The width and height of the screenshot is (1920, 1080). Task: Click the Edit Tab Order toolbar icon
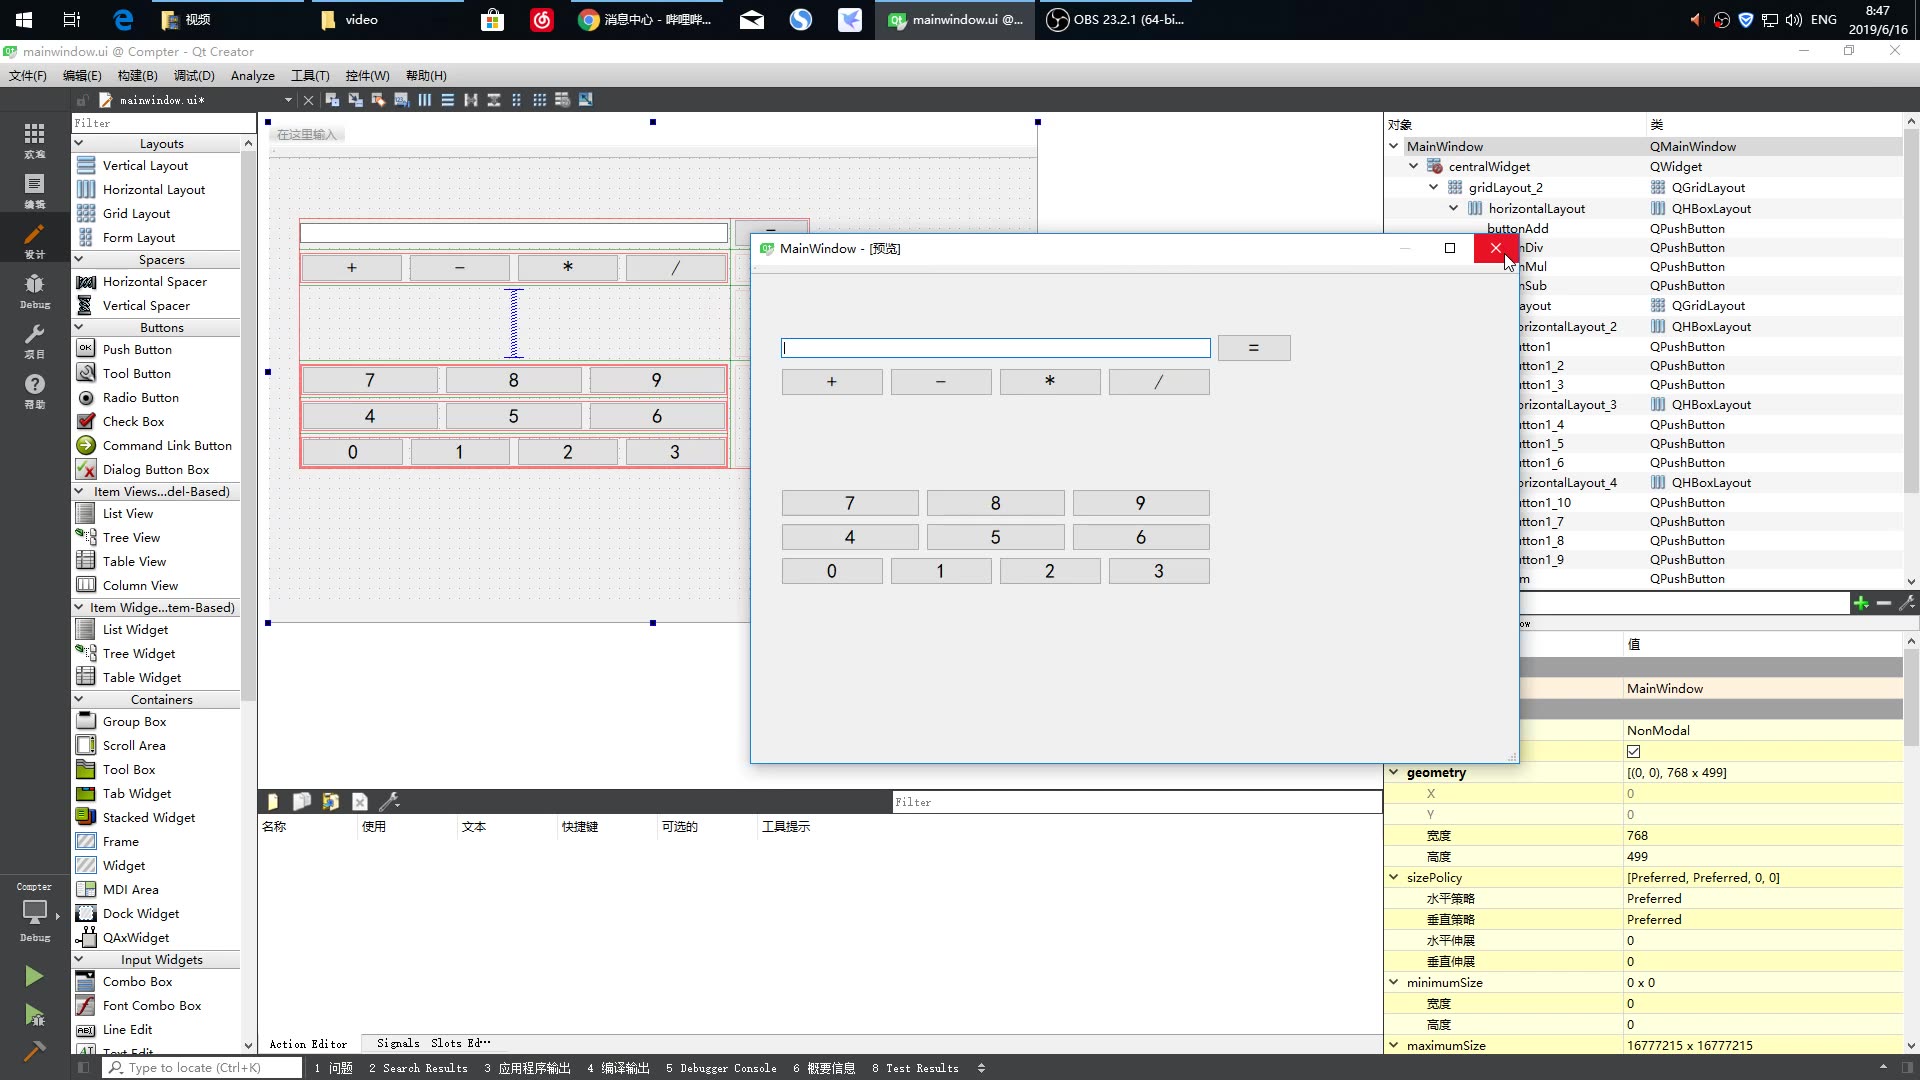(401, 100)
